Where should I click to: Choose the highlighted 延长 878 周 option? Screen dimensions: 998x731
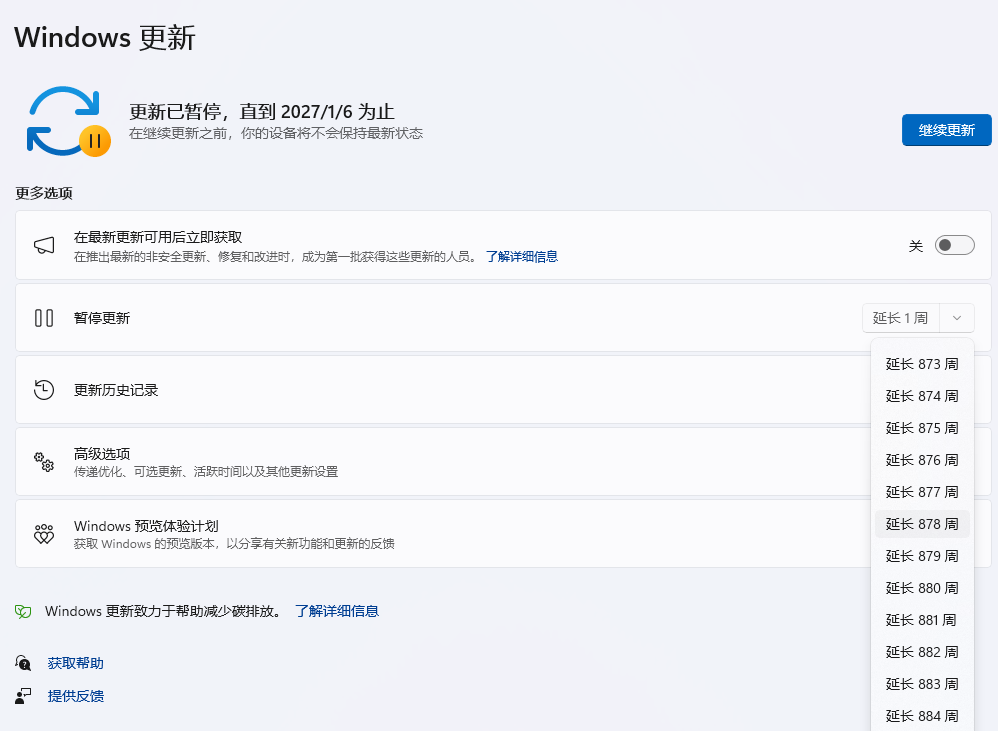click(x=922, y=524)
